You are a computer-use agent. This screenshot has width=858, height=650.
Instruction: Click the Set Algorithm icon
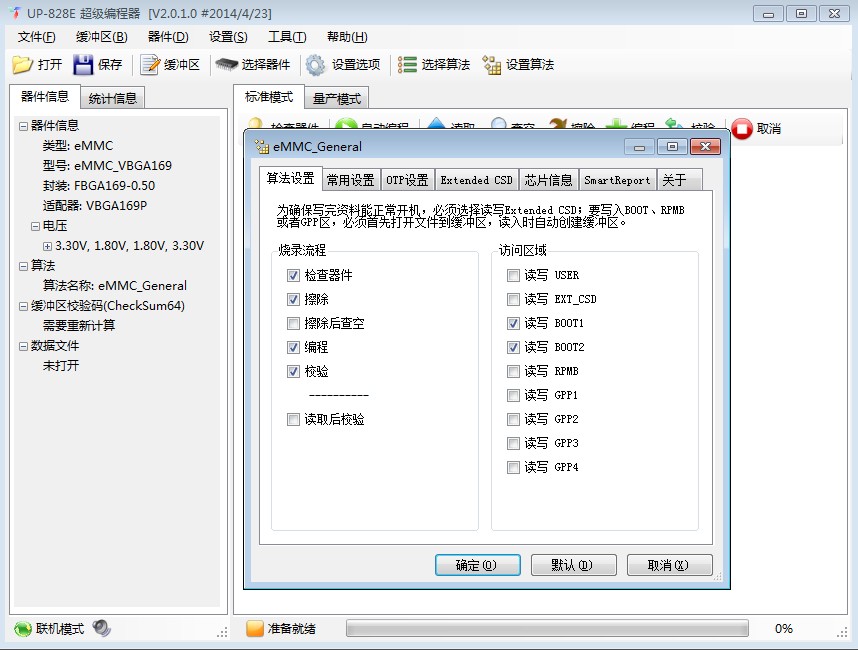pos(491,65)
